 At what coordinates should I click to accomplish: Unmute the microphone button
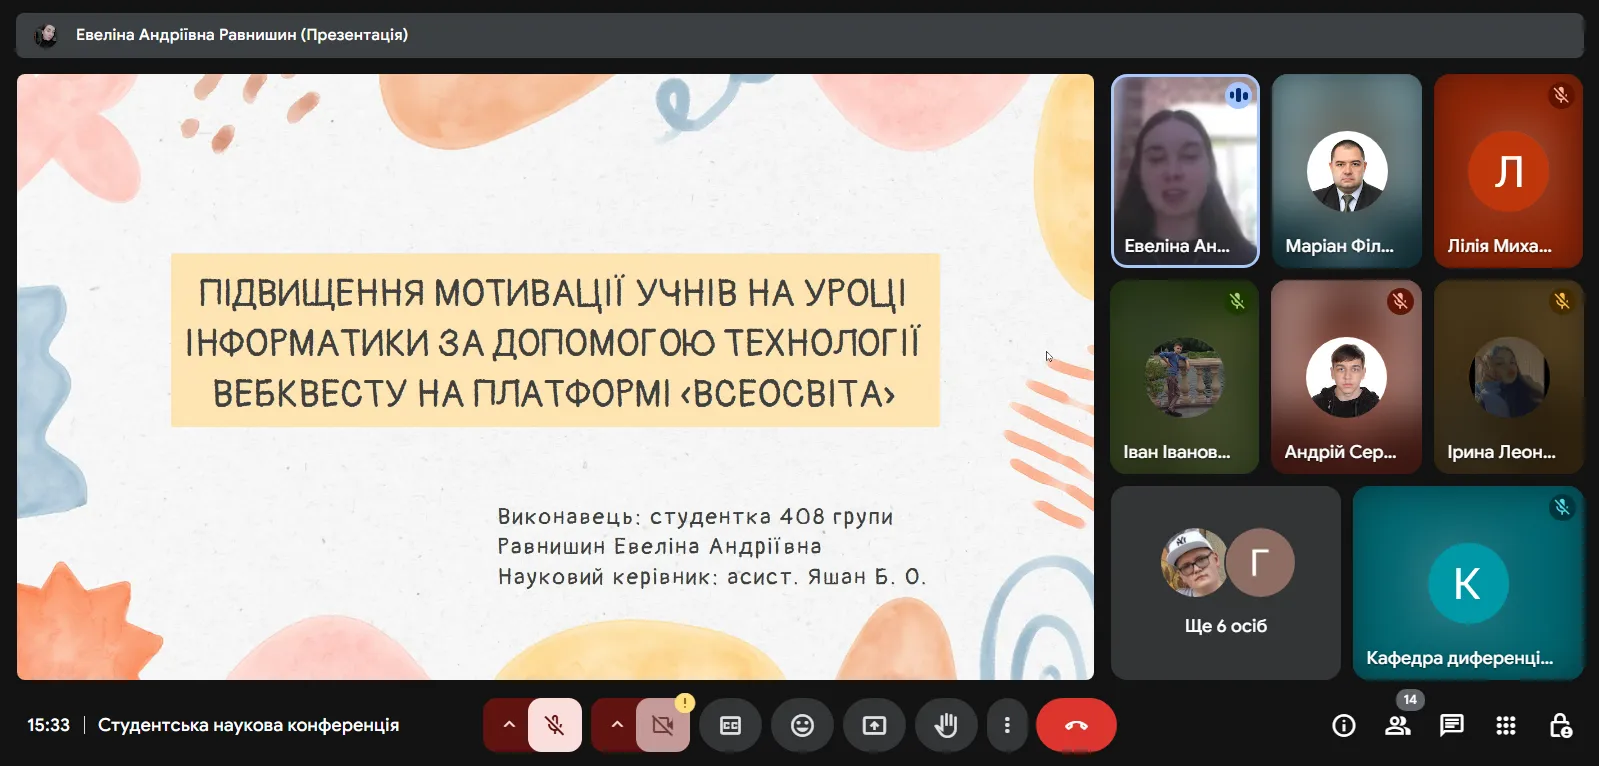pyautogui.click(x=555, y=725)
